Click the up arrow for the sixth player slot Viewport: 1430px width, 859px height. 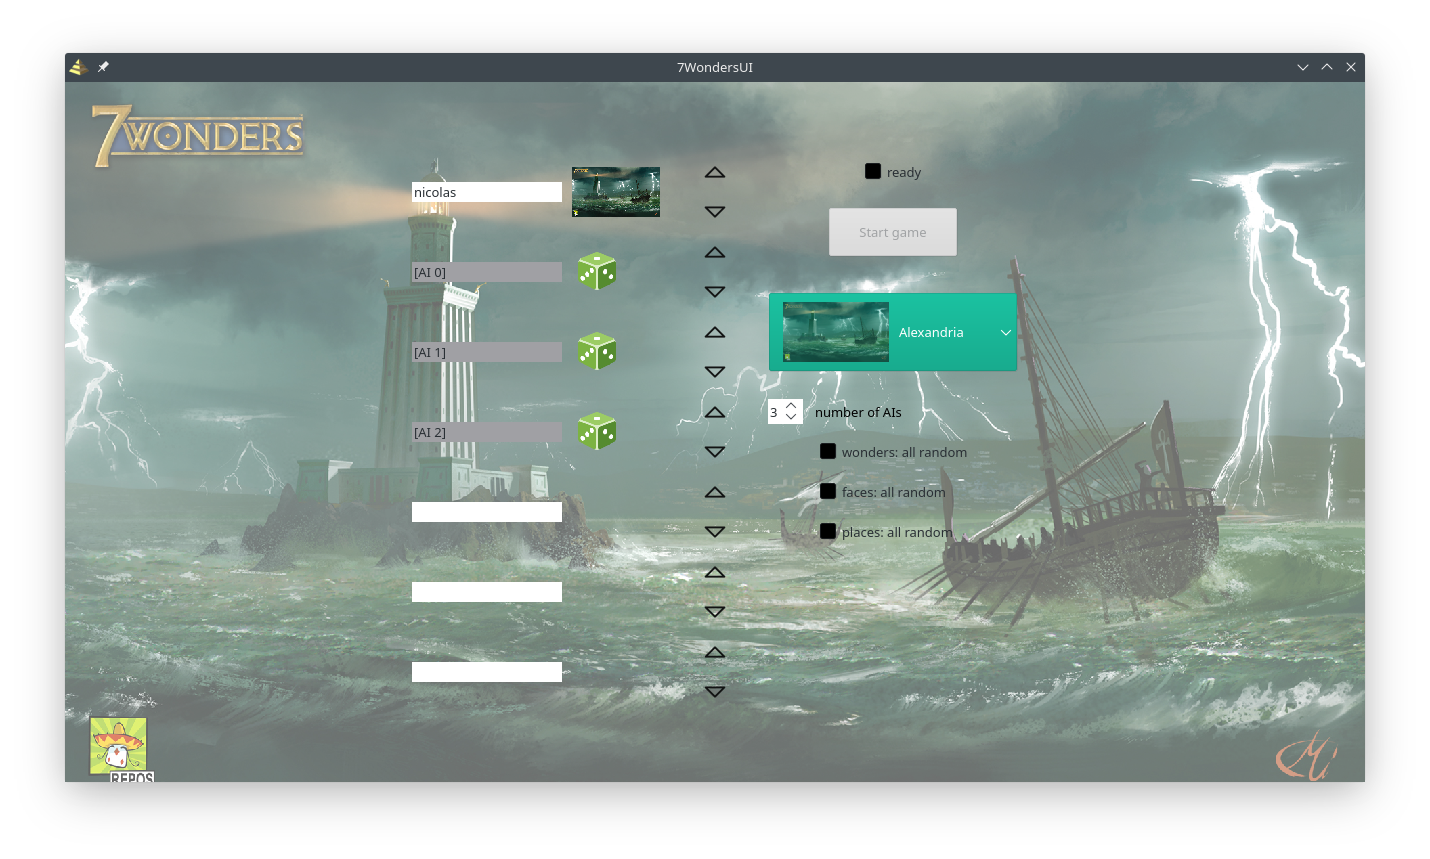[715, 572]
